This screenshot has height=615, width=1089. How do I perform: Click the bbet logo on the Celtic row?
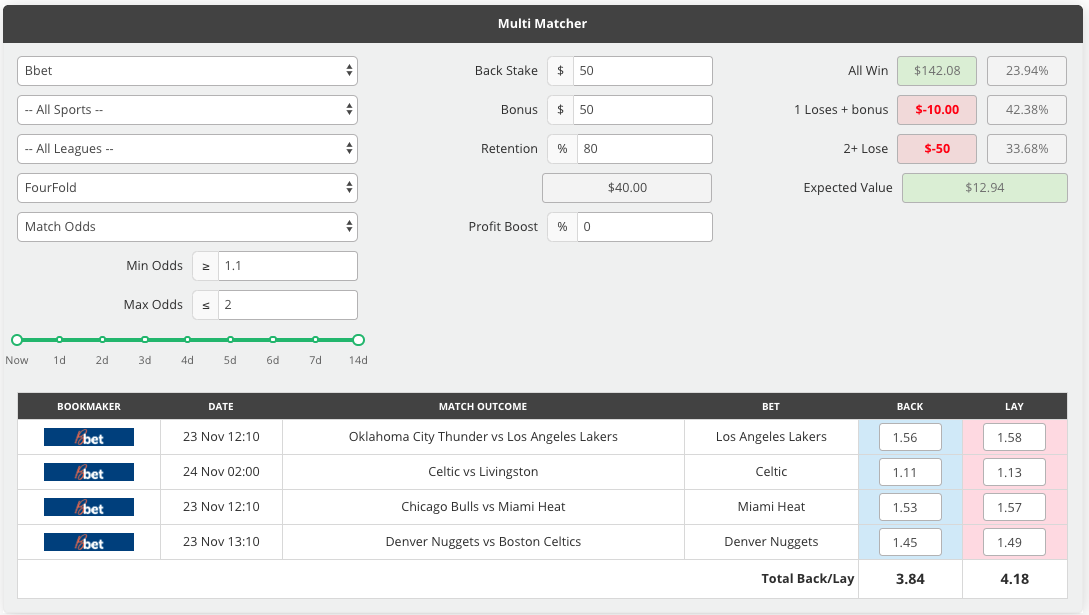pyautogui.click(x=89, y=471)
